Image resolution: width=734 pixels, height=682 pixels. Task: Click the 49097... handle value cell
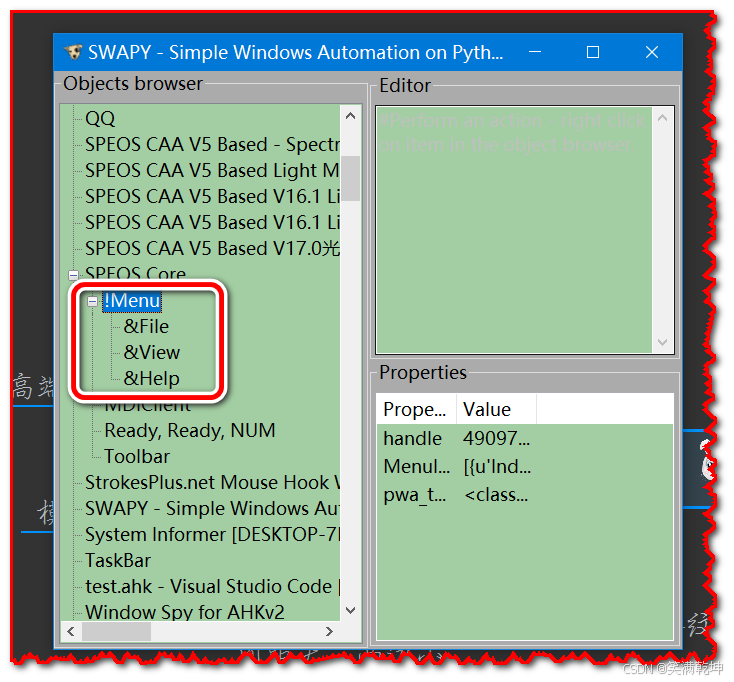pyautogui.click(x=497, y=439)
